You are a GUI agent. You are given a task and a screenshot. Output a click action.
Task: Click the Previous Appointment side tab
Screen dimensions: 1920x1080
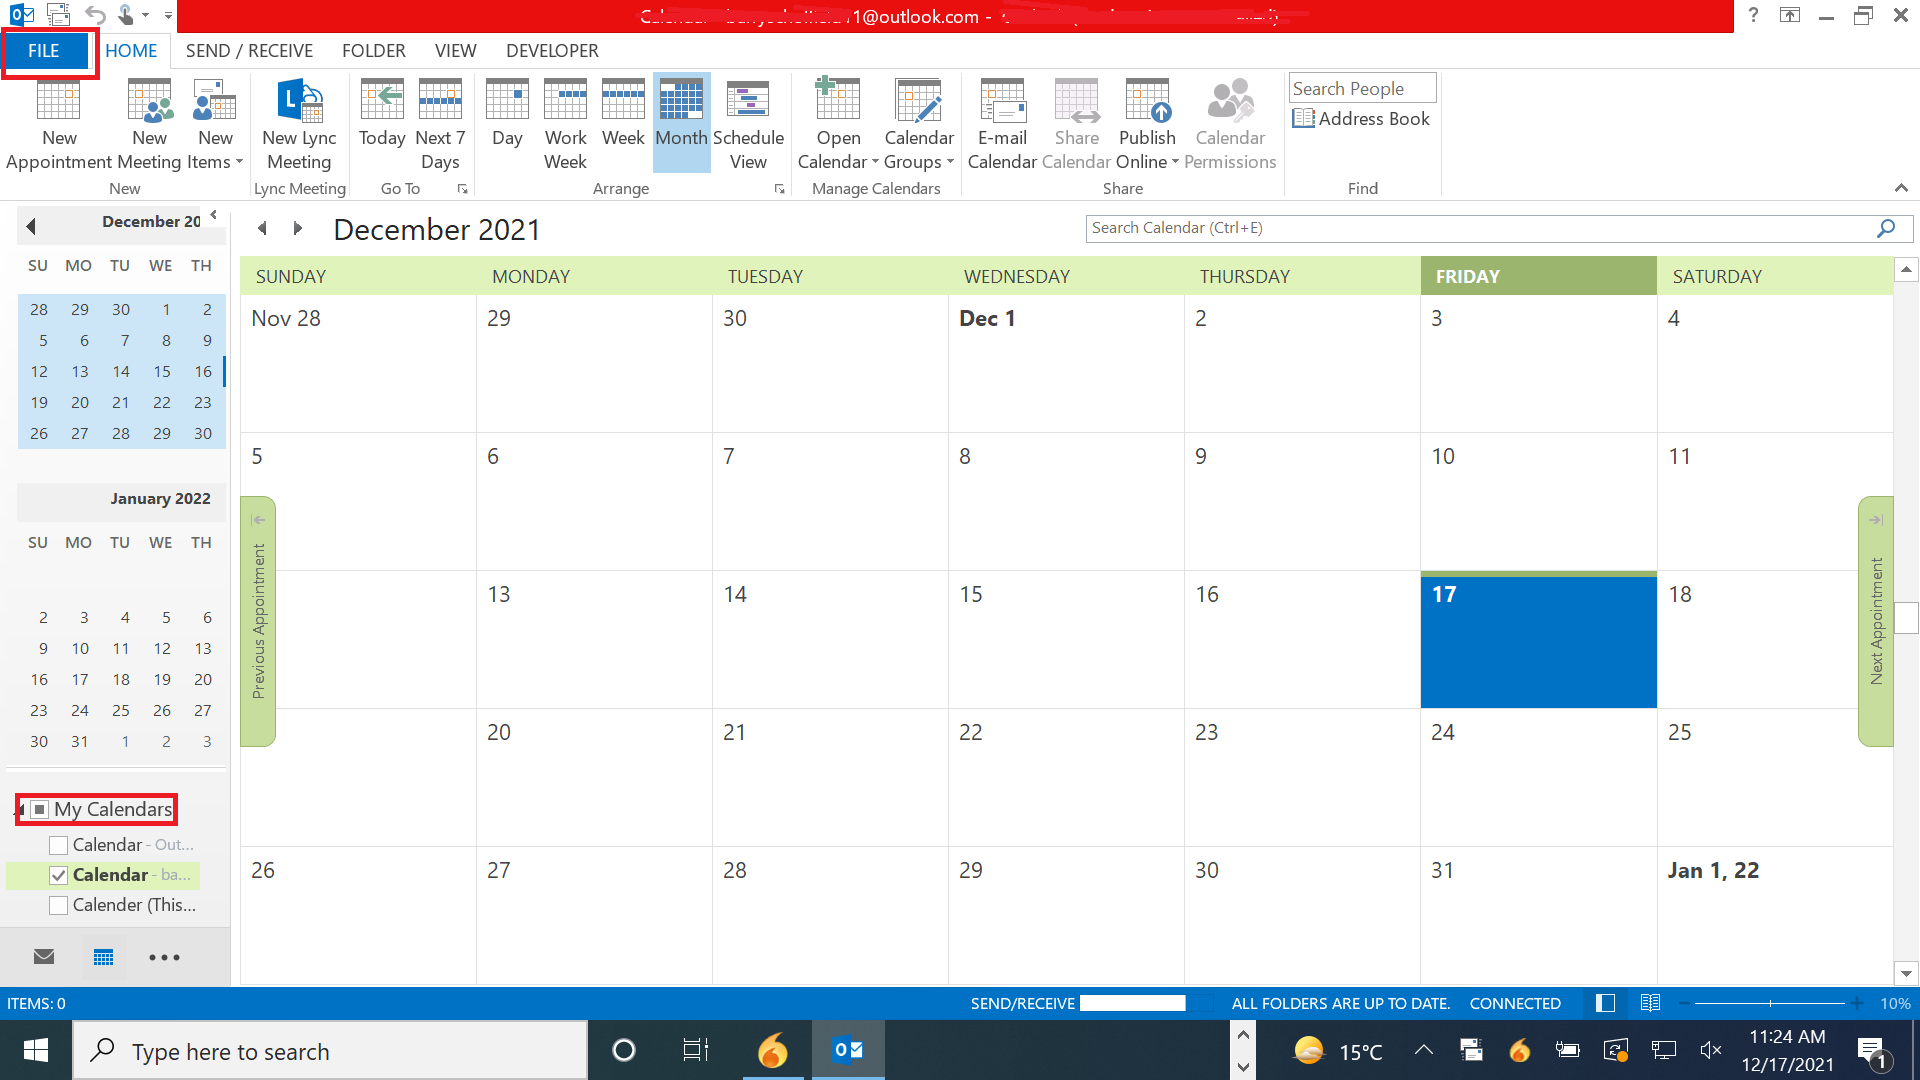click(258, 621)
